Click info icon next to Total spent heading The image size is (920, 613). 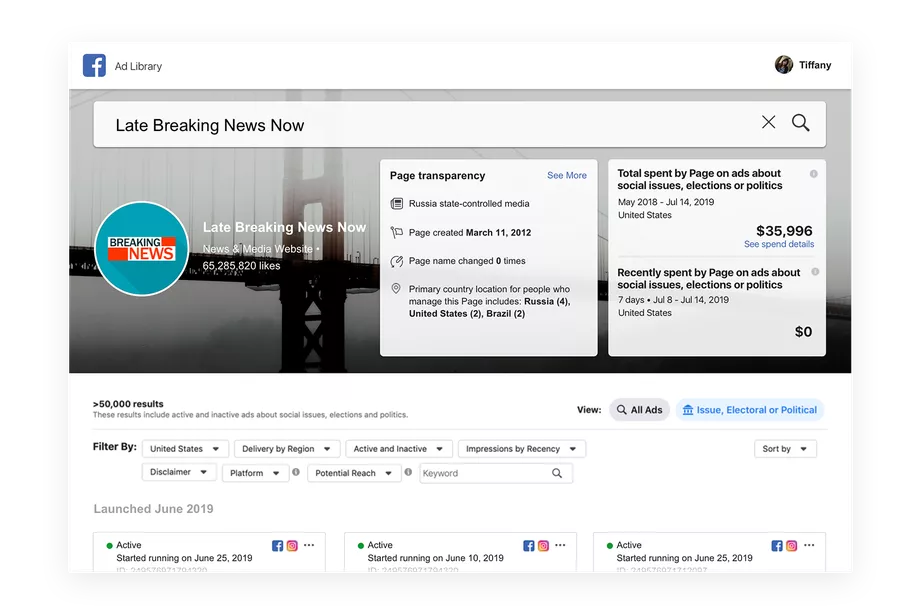tap(814, 174)
